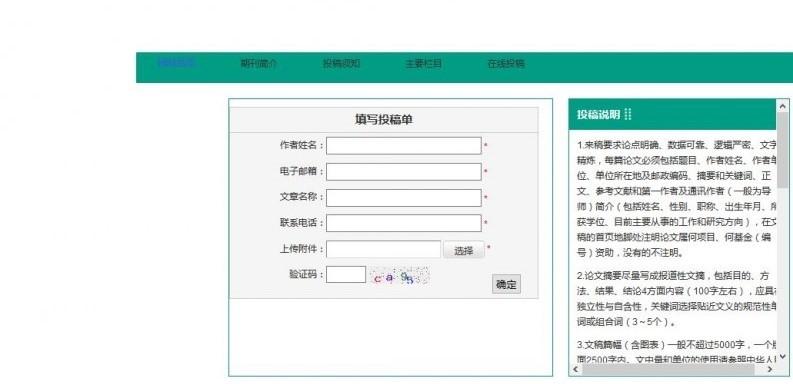This screenshot has height=384, width=793.
Task: Click scroll-down arrow in 投稿说明 panel
Action: 783,357
